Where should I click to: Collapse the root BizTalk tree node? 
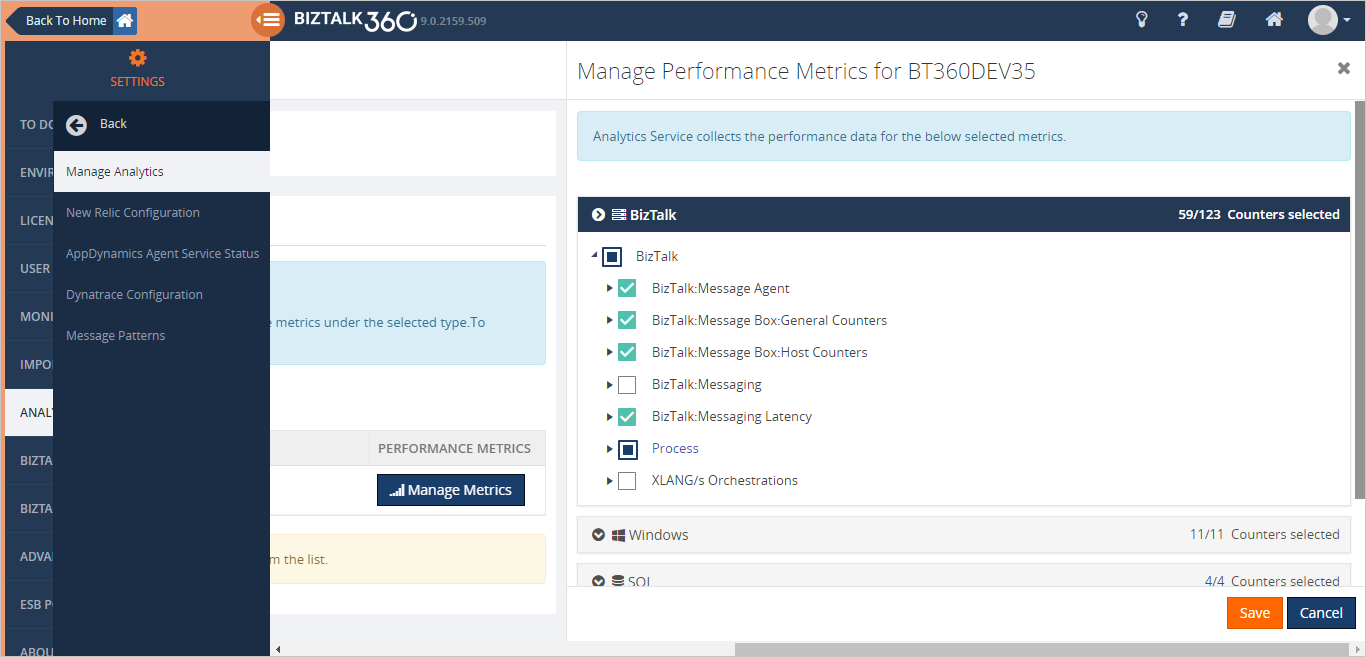pyautogui.click(x=595, y=256)
